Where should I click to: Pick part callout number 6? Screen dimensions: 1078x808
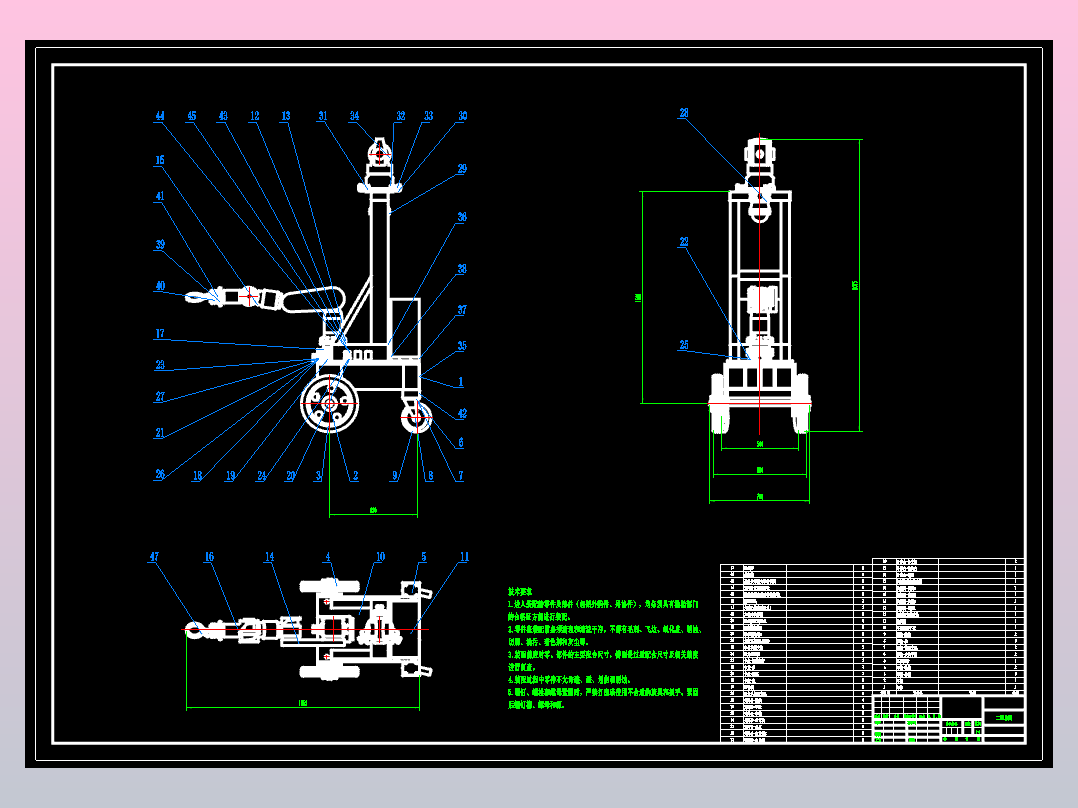(x=461, y=444)
